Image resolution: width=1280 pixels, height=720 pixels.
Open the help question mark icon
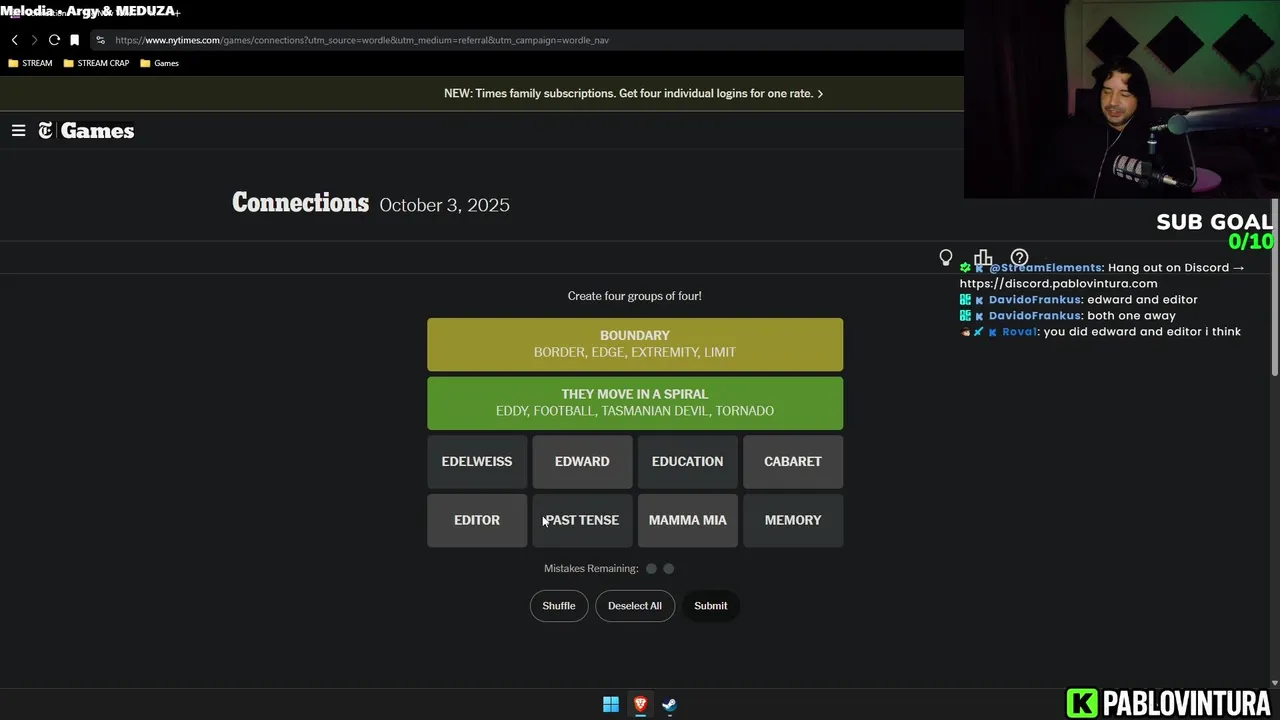tap(1019, 258)
